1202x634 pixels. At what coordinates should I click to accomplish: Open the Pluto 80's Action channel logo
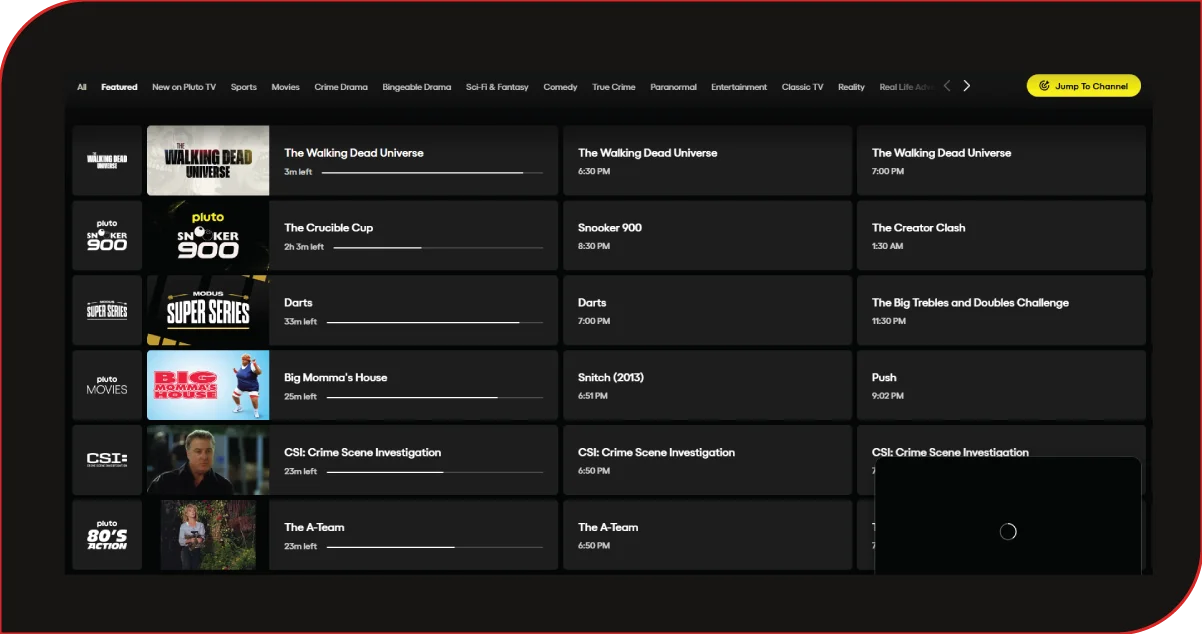107,535
